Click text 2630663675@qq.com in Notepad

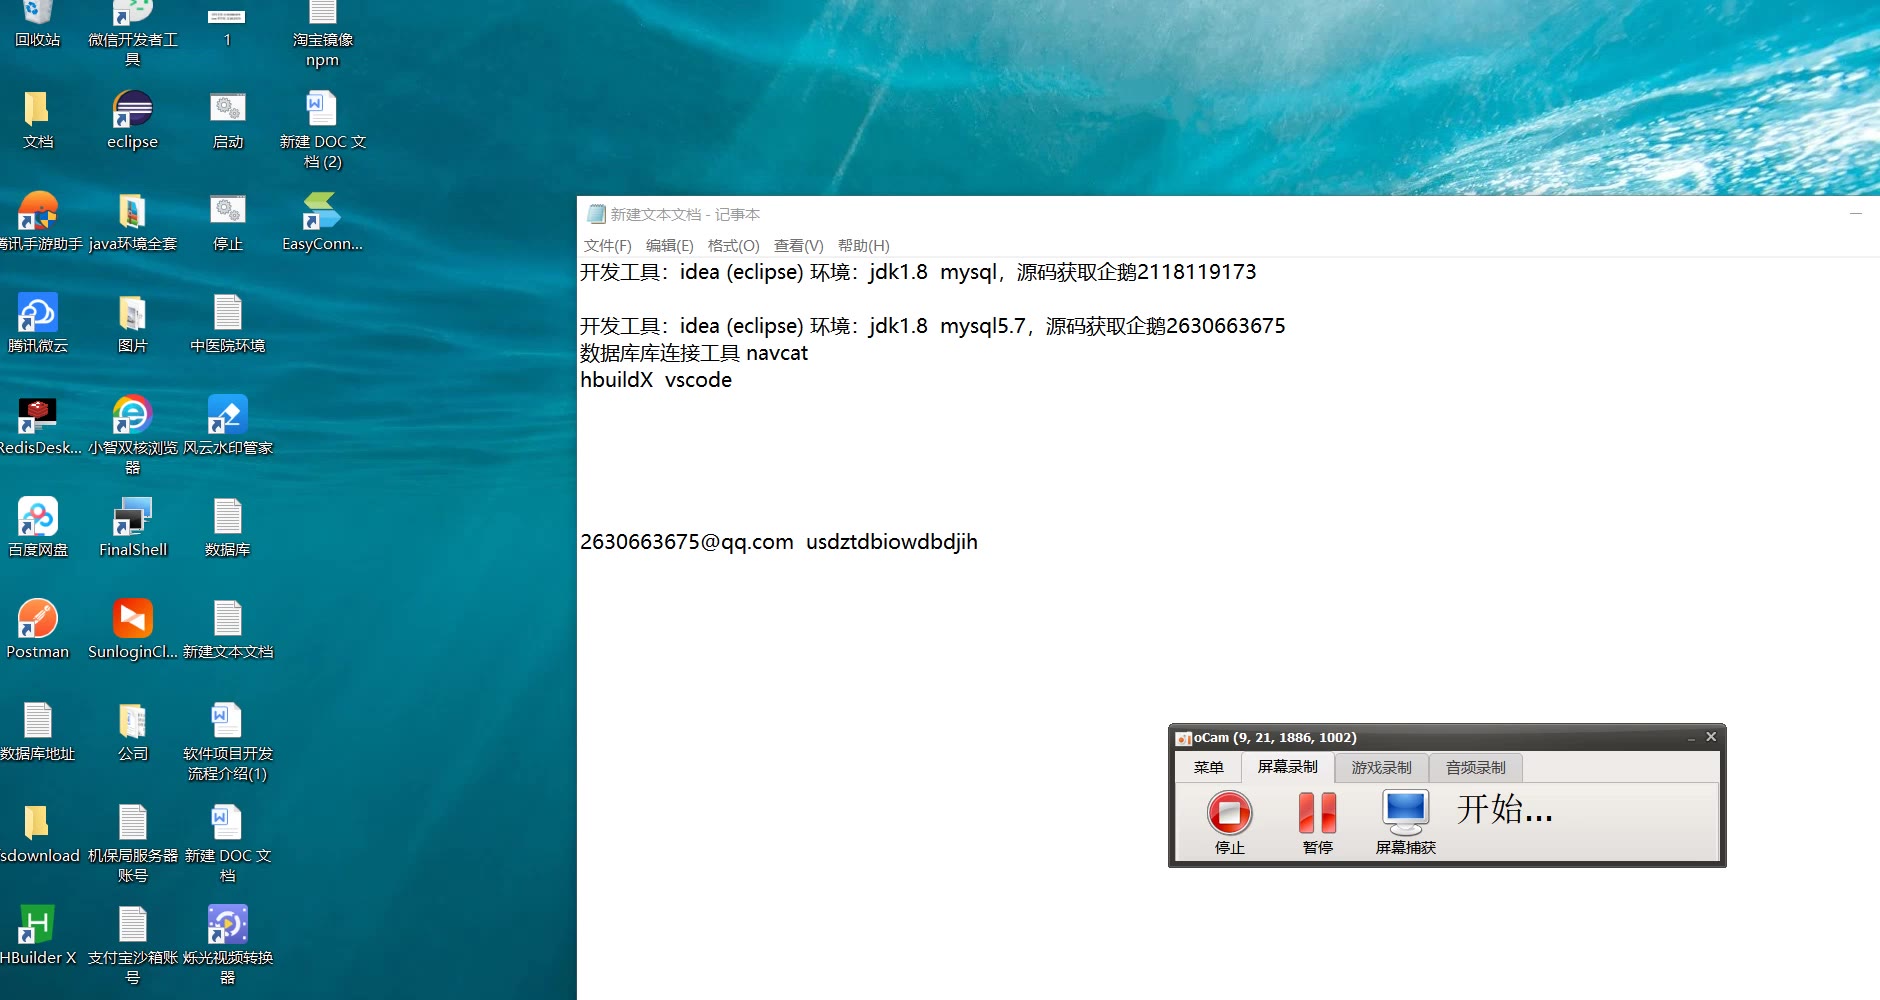(x=686, y=542)
